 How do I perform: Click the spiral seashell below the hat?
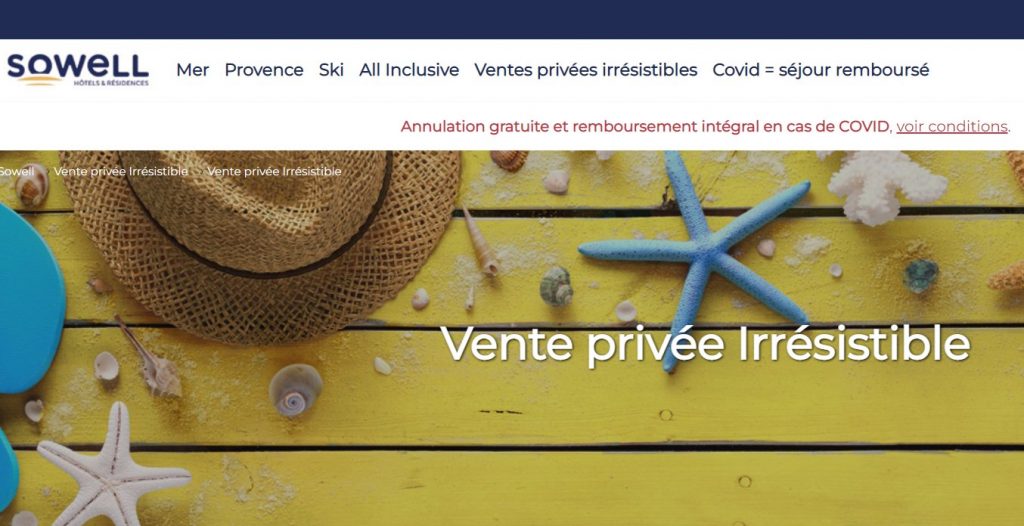point(296,390)
